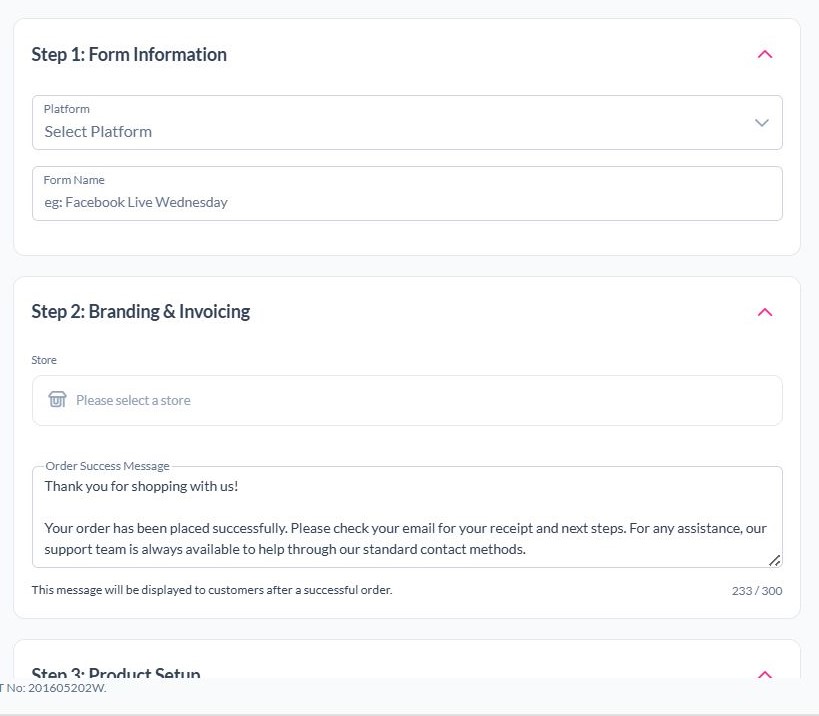Open the Please select a store selector

[407, 401]
